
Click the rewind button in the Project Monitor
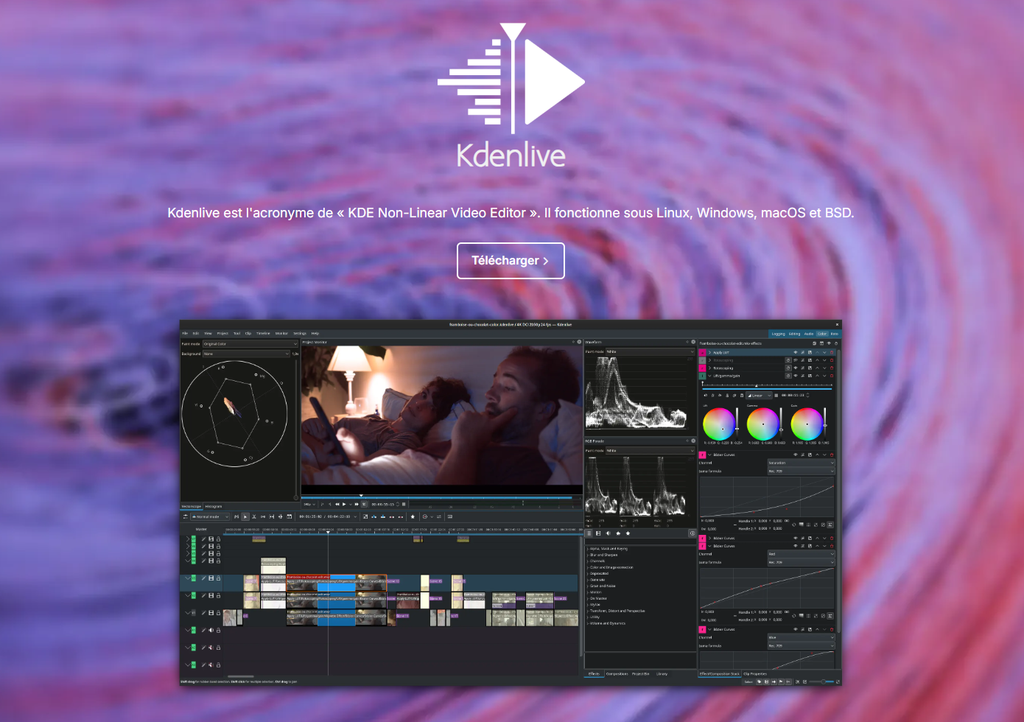[x=337, y=504]
